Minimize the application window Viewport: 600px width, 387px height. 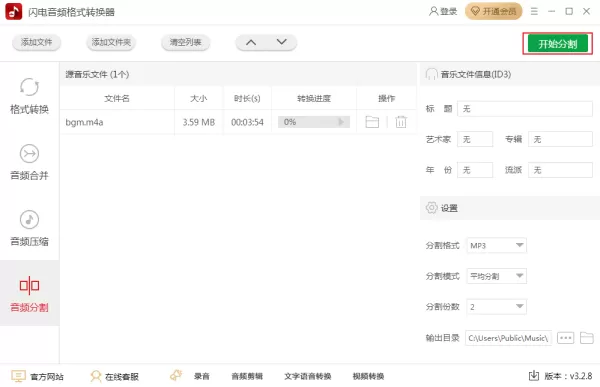point(551,11)
